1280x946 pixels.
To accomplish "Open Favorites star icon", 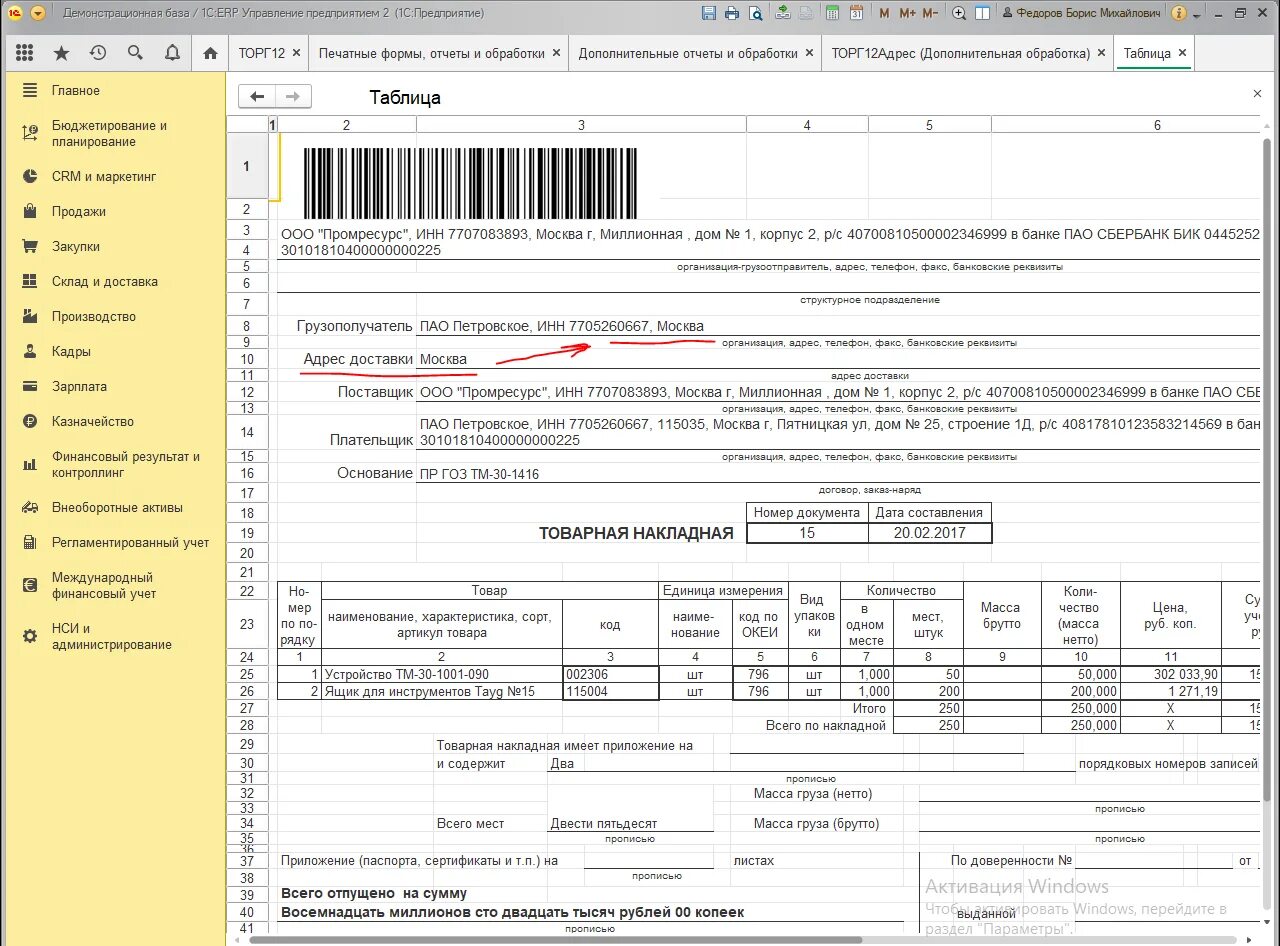I will coord(61,53).
